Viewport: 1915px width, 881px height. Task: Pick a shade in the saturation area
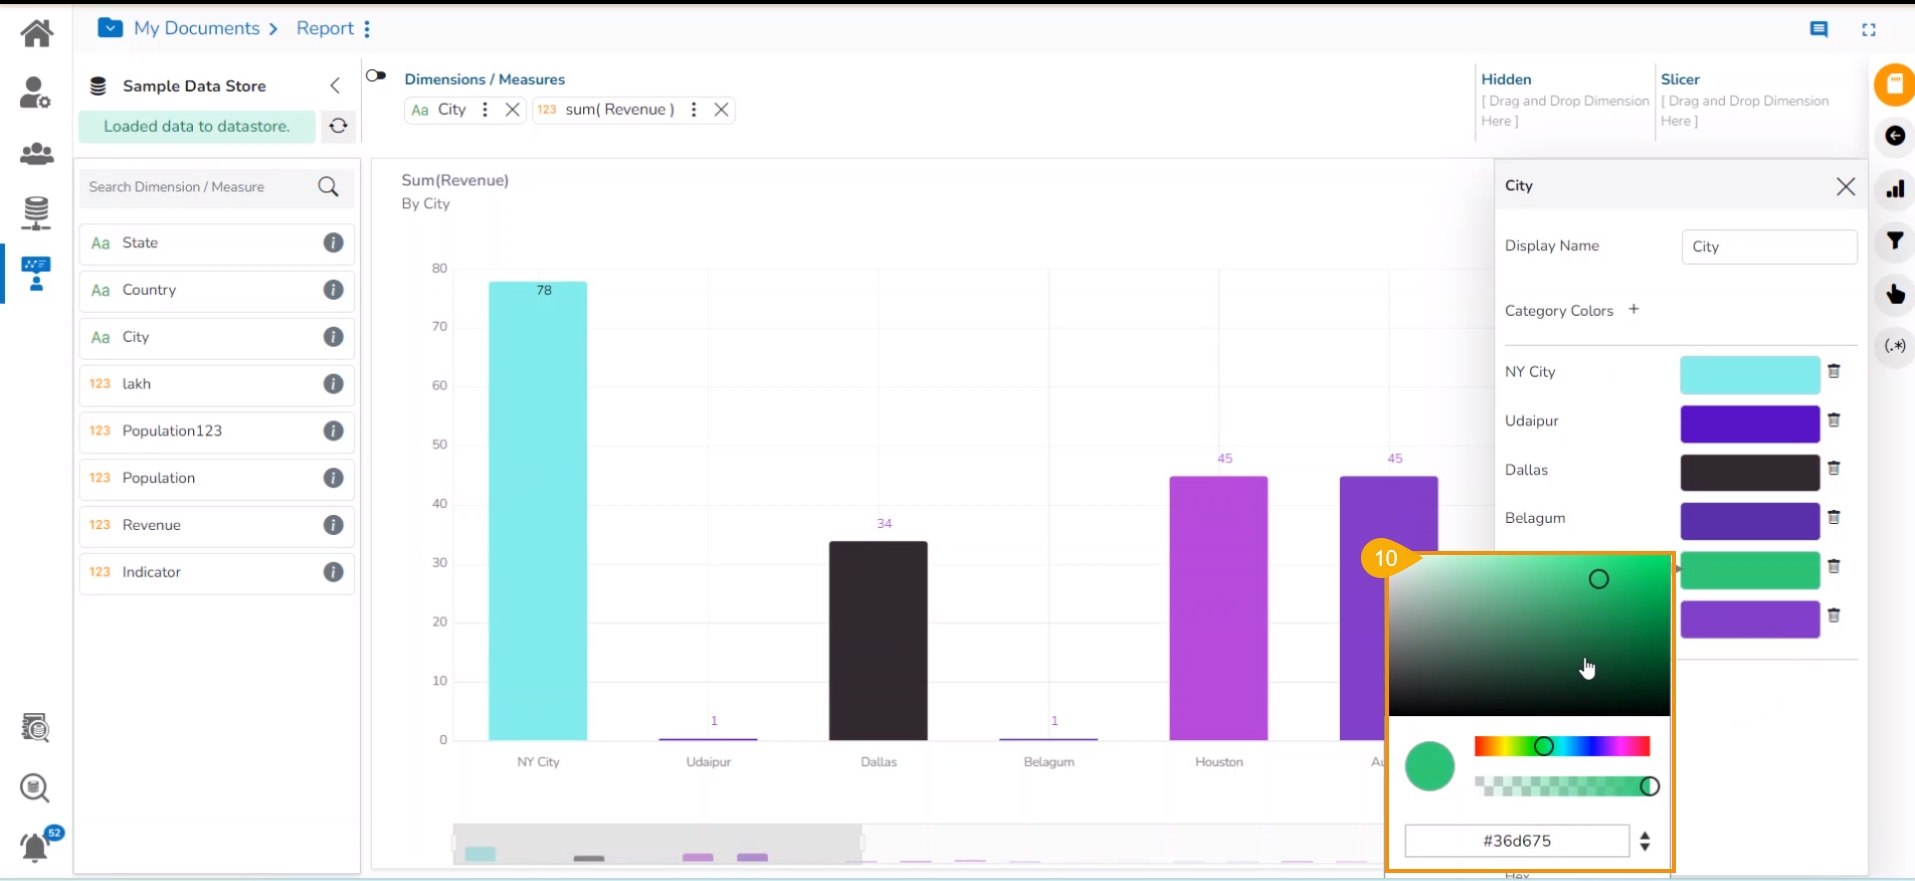point(1530,636)
